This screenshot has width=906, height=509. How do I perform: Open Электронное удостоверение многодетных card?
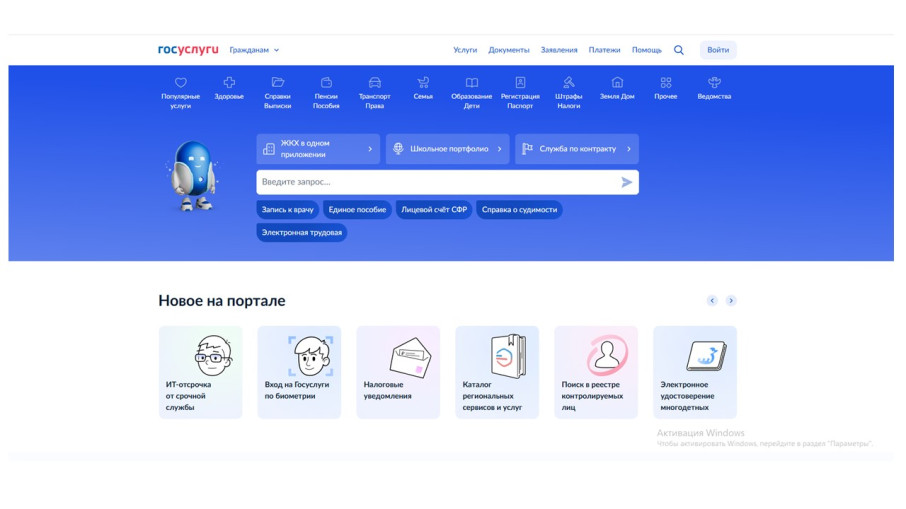[x=695, y=373]
